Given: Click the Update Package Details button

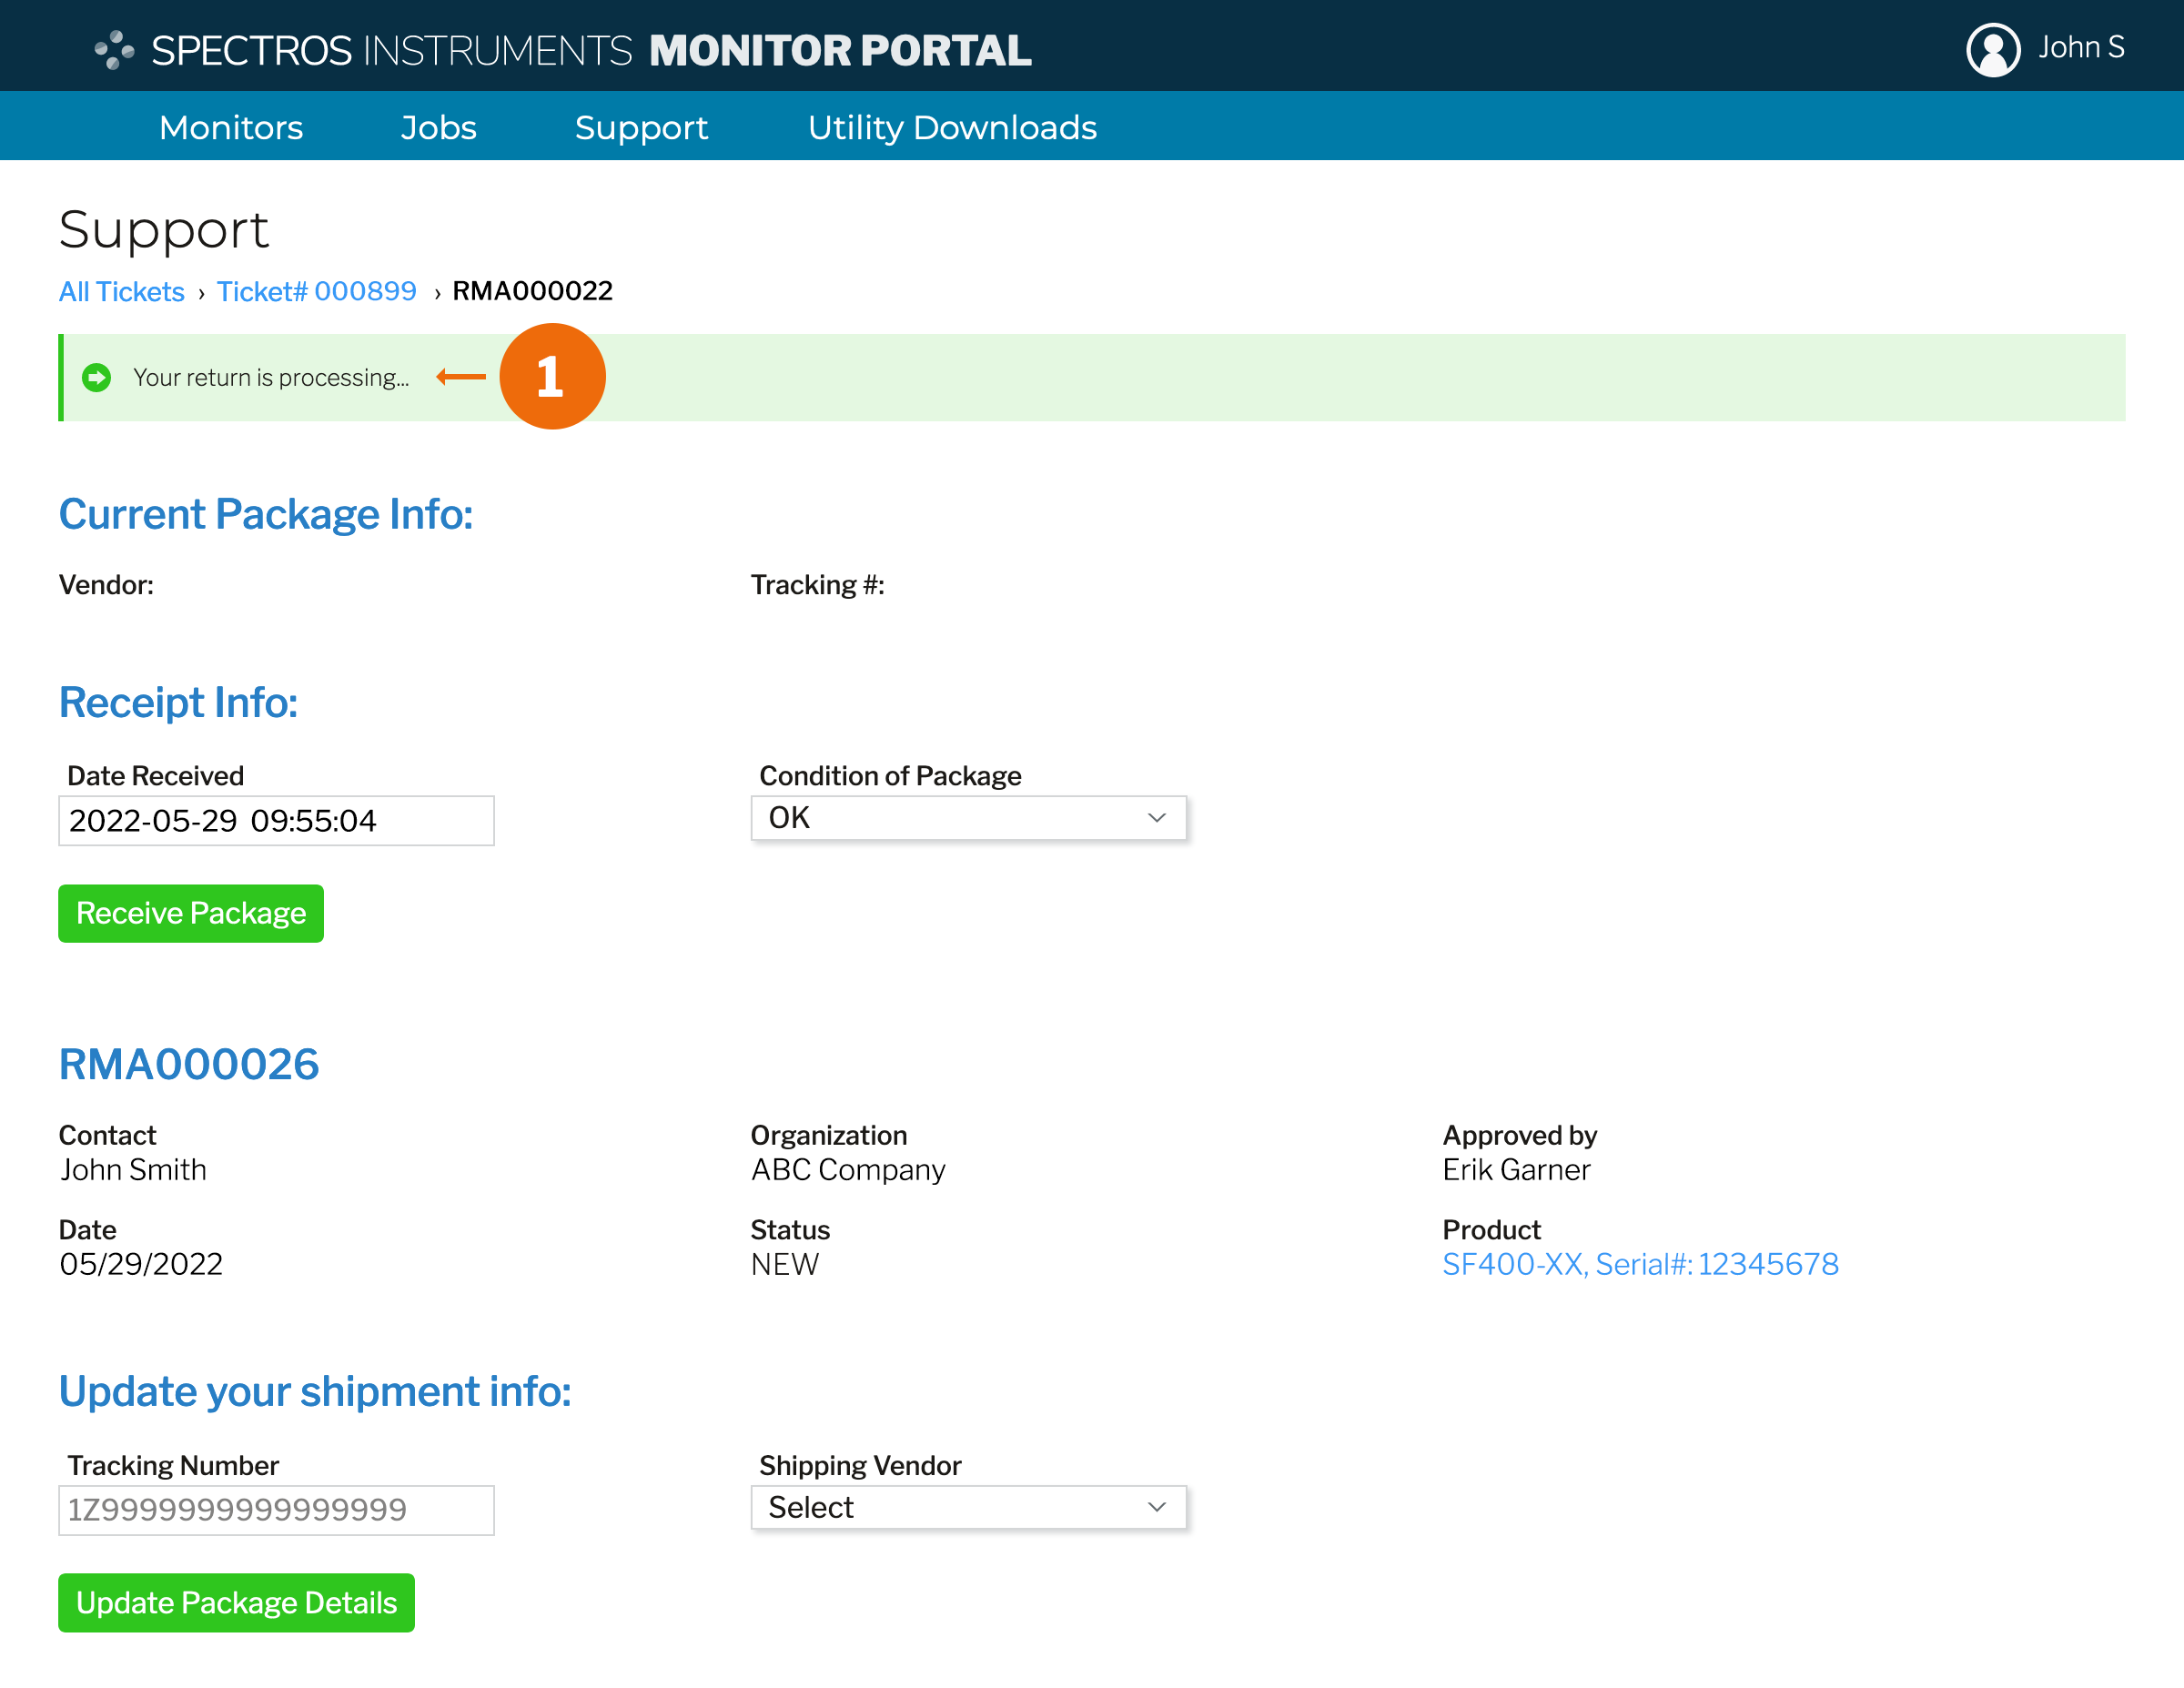Looking at the screenshot, I should point(236,1602).
